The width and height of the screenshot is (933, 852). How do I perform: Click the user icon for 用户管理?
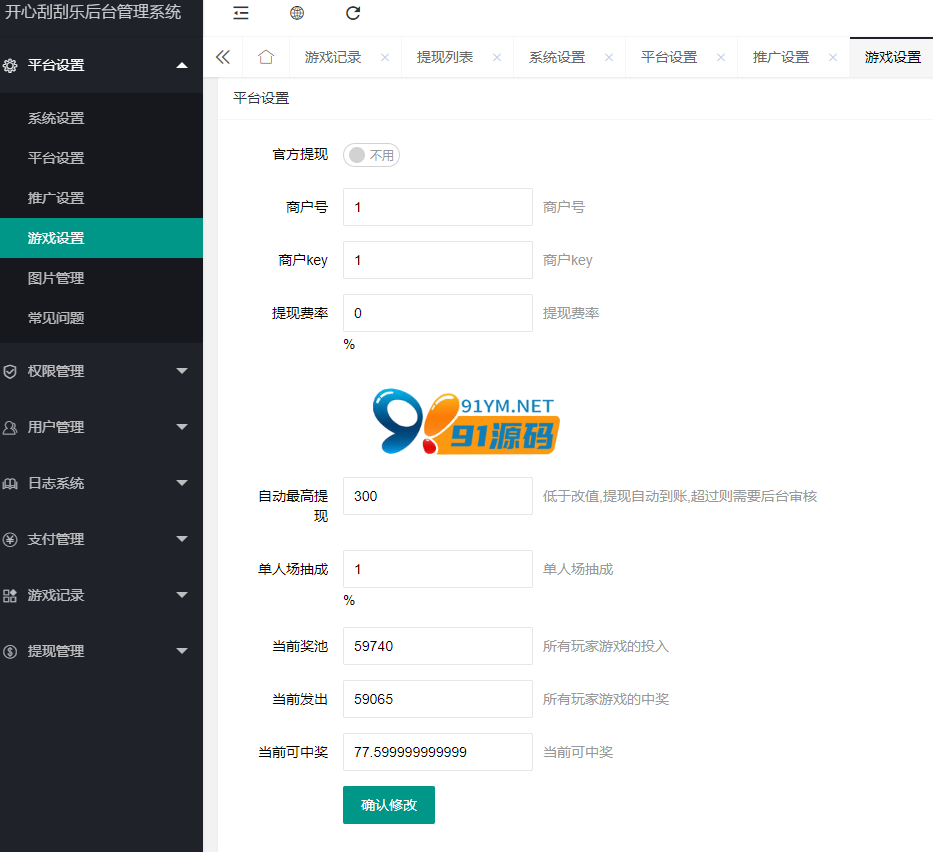coord(10,428)
